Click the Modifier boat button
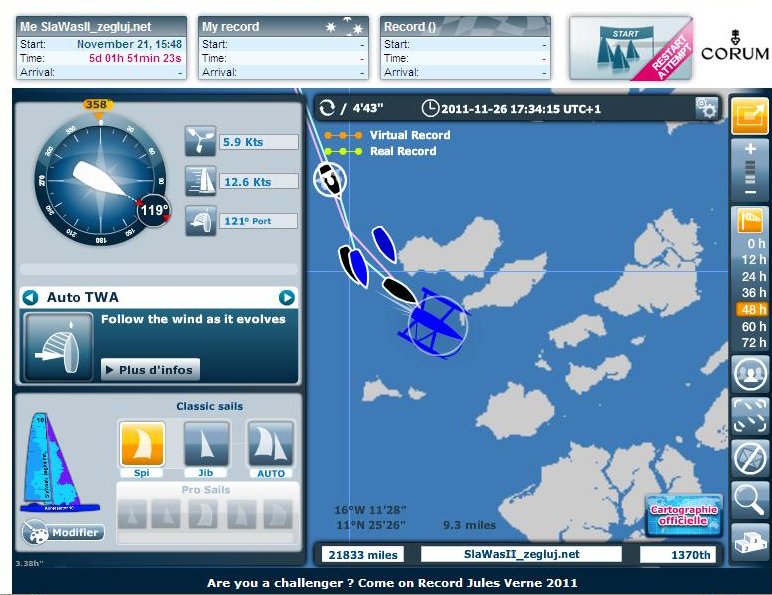The height and width of the screenshot is (595, 772). pos(62,532)
